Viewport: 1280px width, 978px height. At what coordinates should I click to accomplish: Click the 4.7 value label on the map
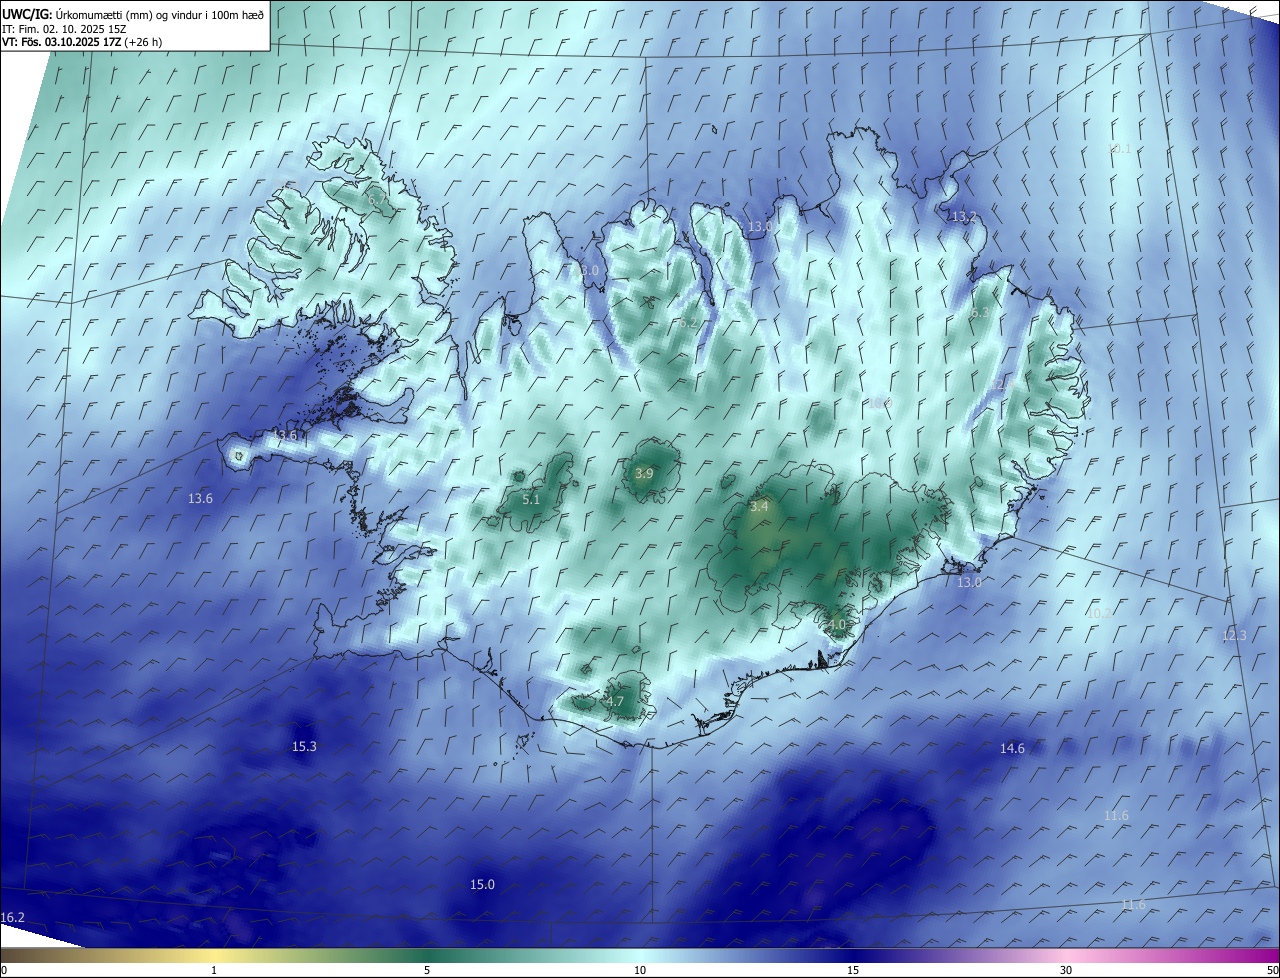point(615,701)
